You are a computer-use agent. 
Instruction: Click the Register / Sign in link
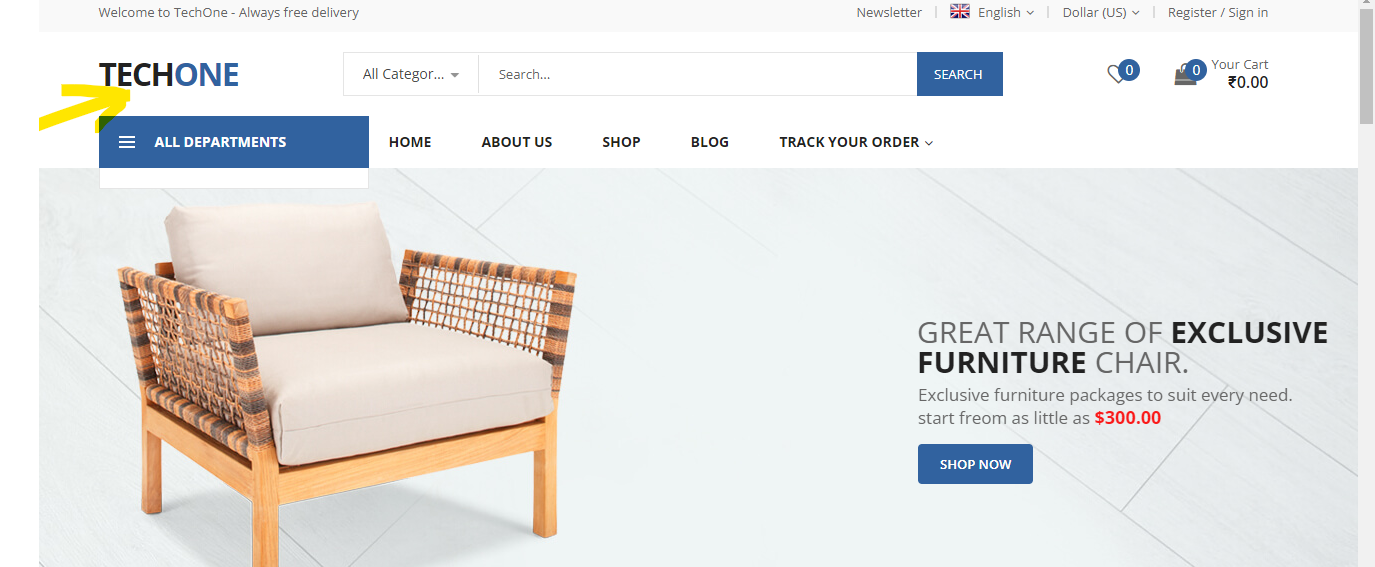[x=1218, y=12]
